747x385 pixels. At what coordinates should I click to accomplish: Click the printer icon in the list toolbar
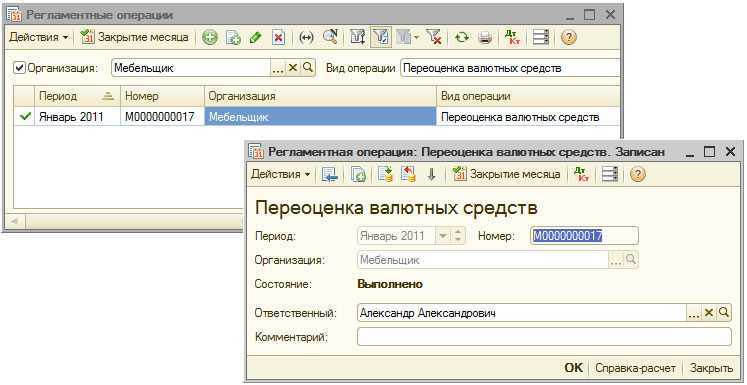(485, 38)
